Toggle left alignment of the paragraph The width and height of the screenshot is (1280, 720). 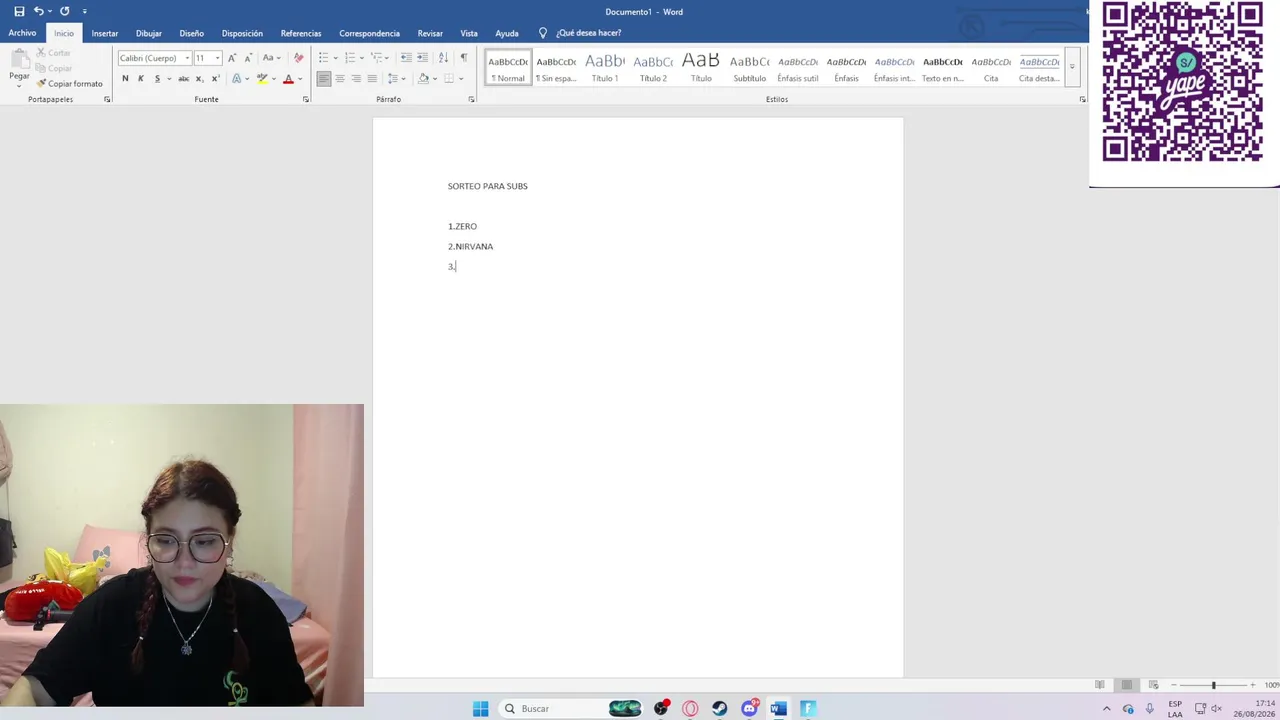(x=324, y=79)
